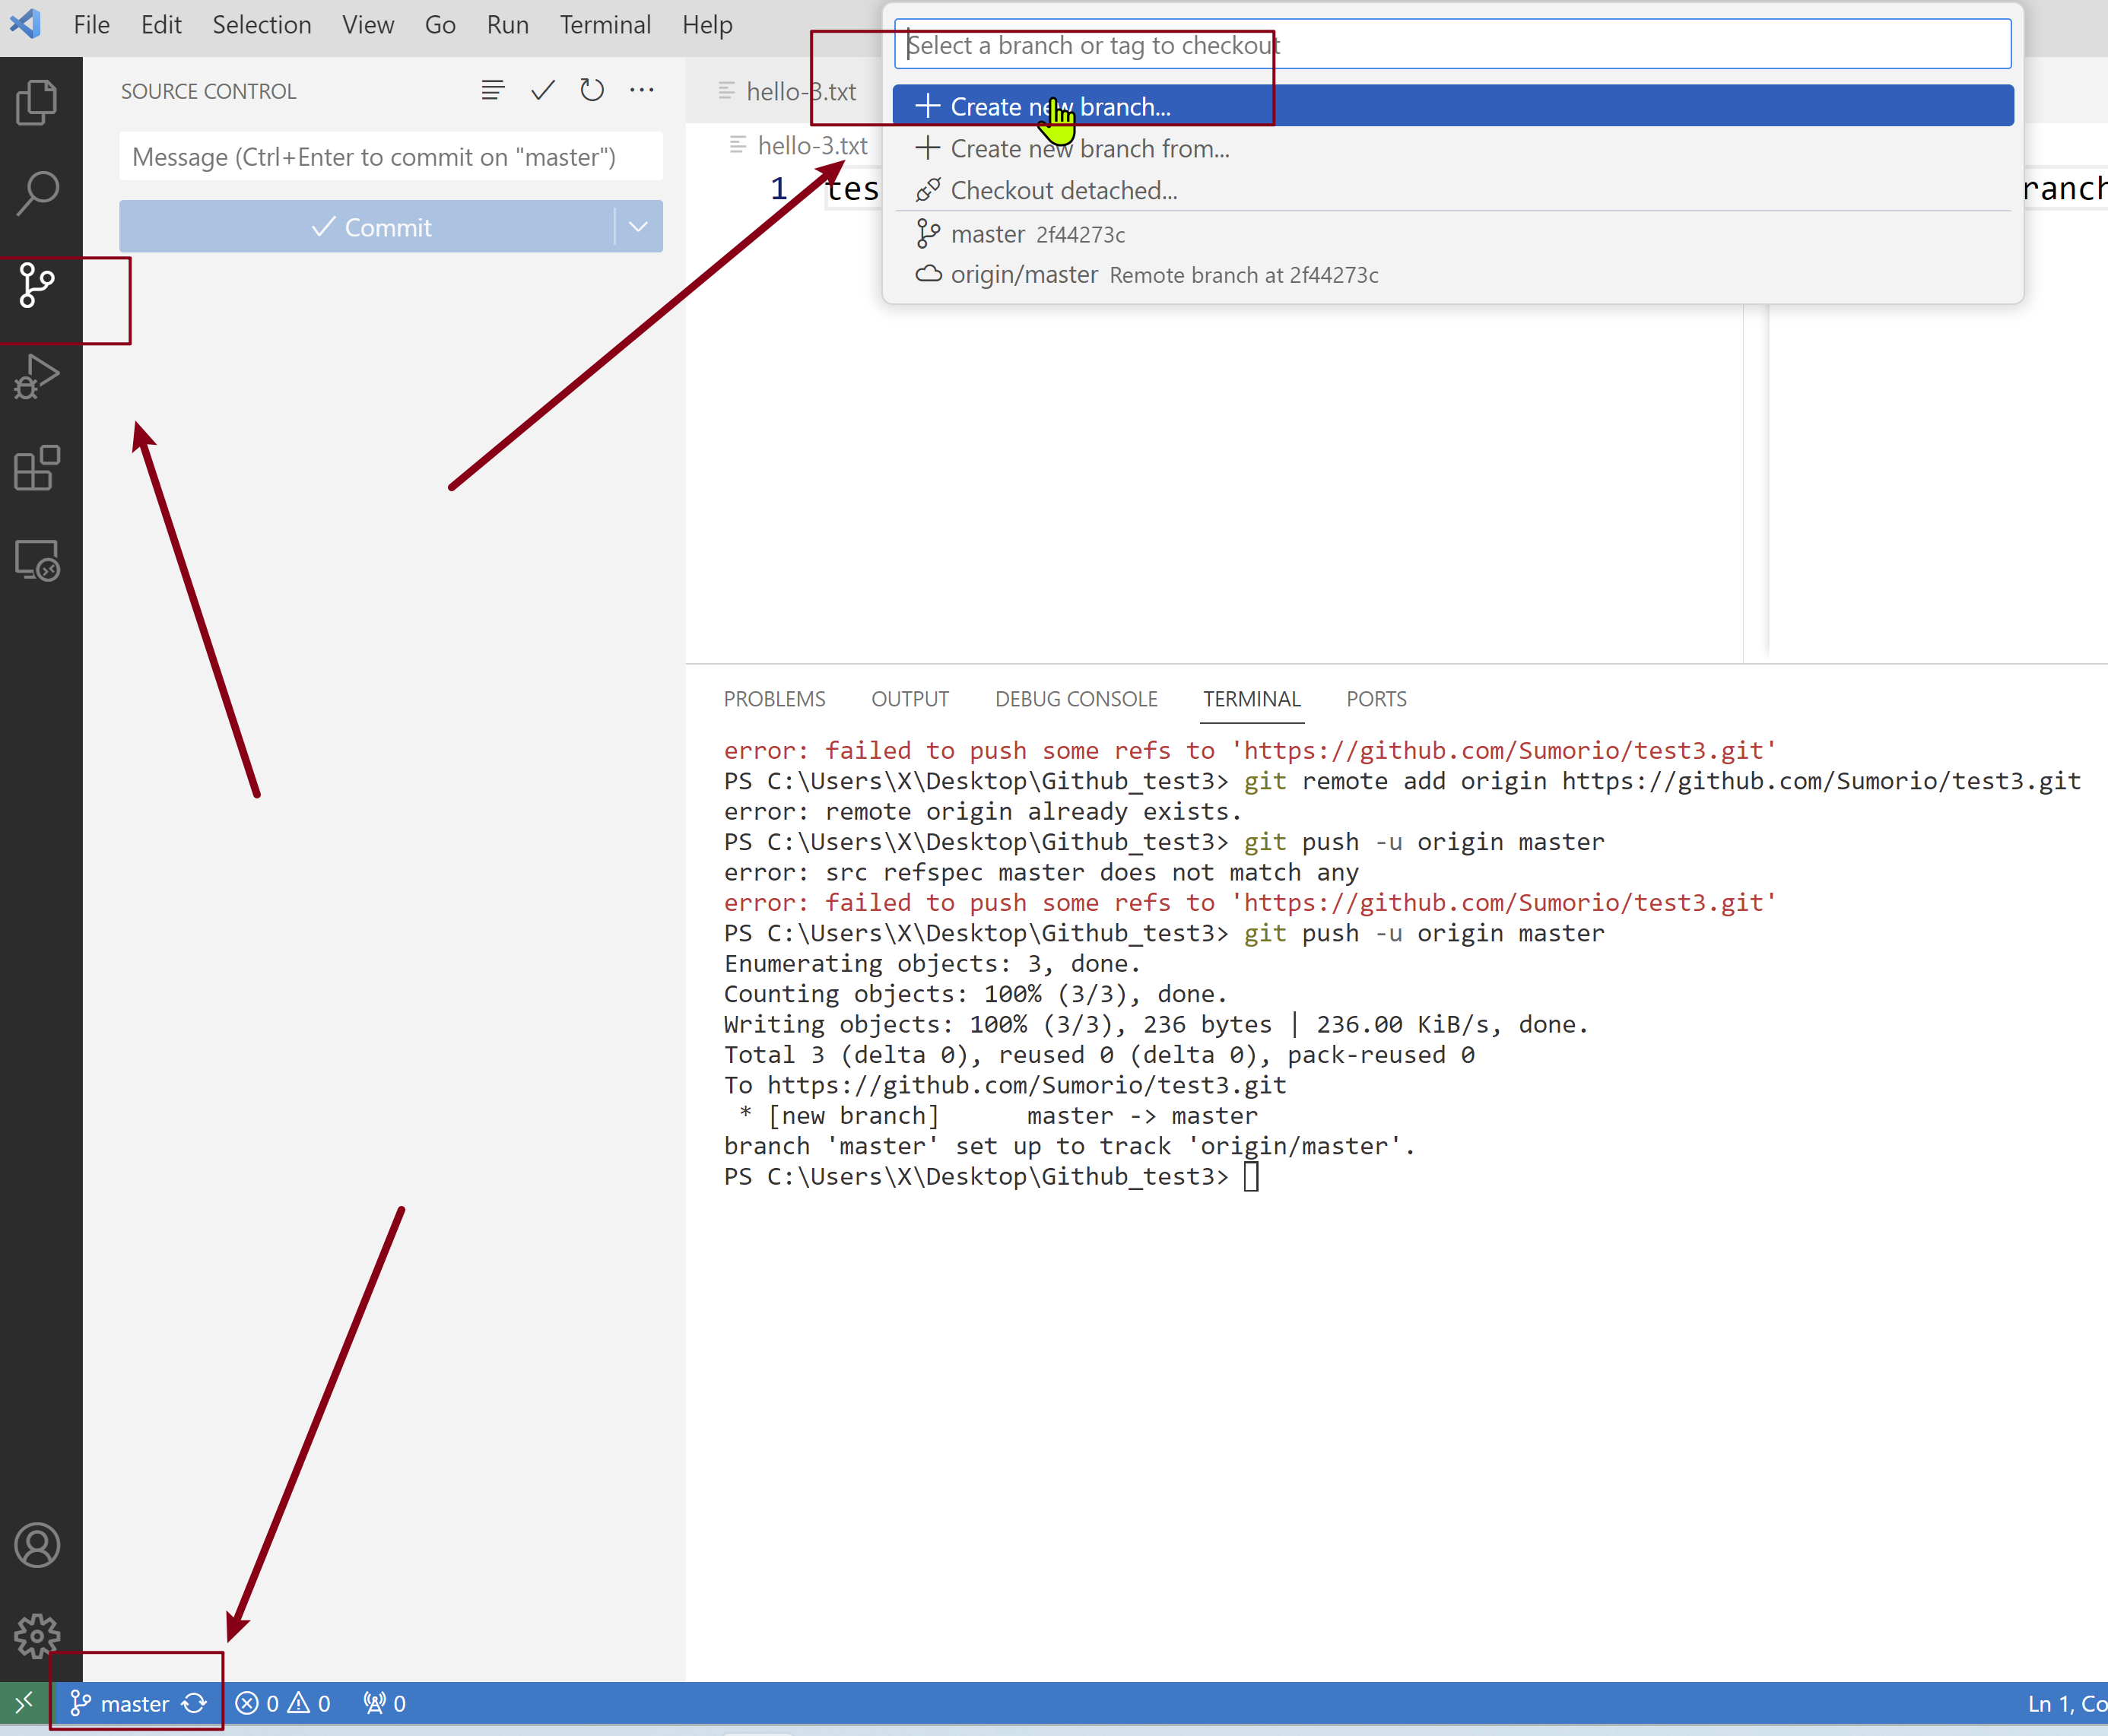The image size is (2108, 1736).
Task: Click the Accounts icon
Action: tap(37, 1545)
